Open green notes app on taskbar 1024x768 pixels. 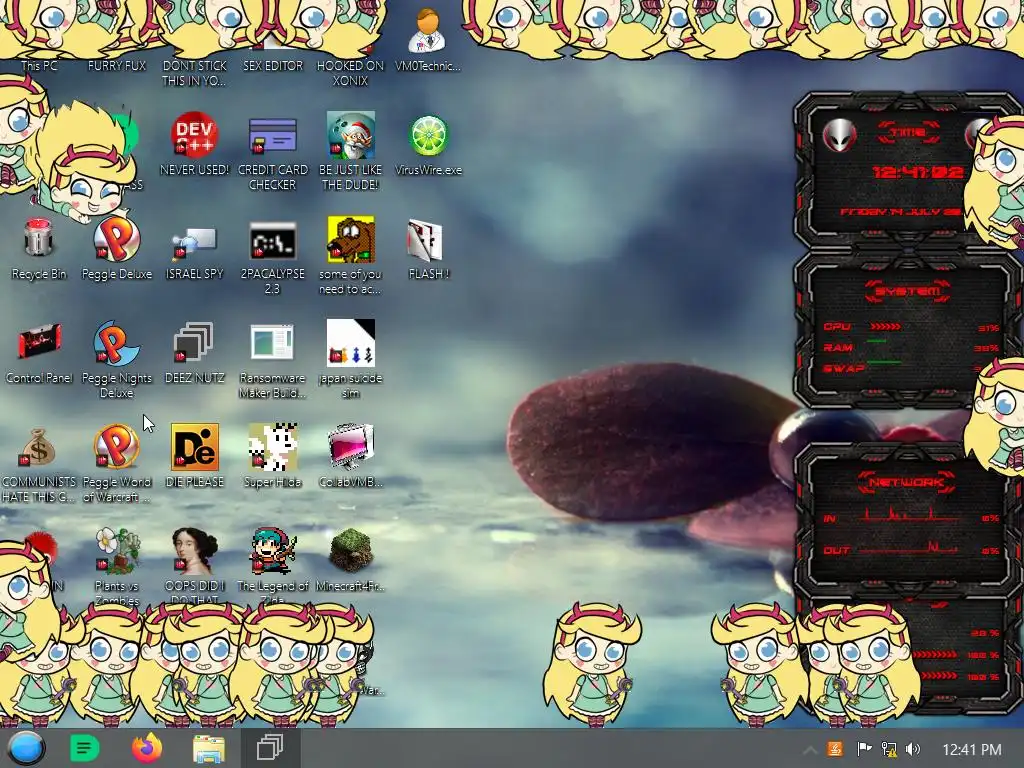pos(84,748)
